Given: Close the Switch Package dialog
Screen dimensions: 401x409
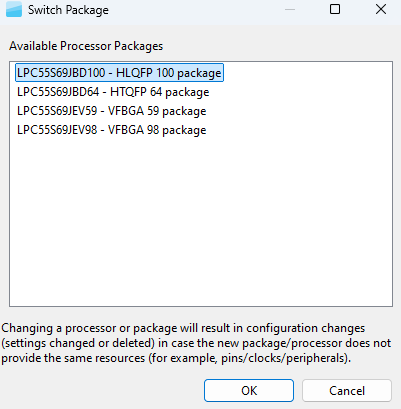Looking at the screenshot, I should pos(381,9).
